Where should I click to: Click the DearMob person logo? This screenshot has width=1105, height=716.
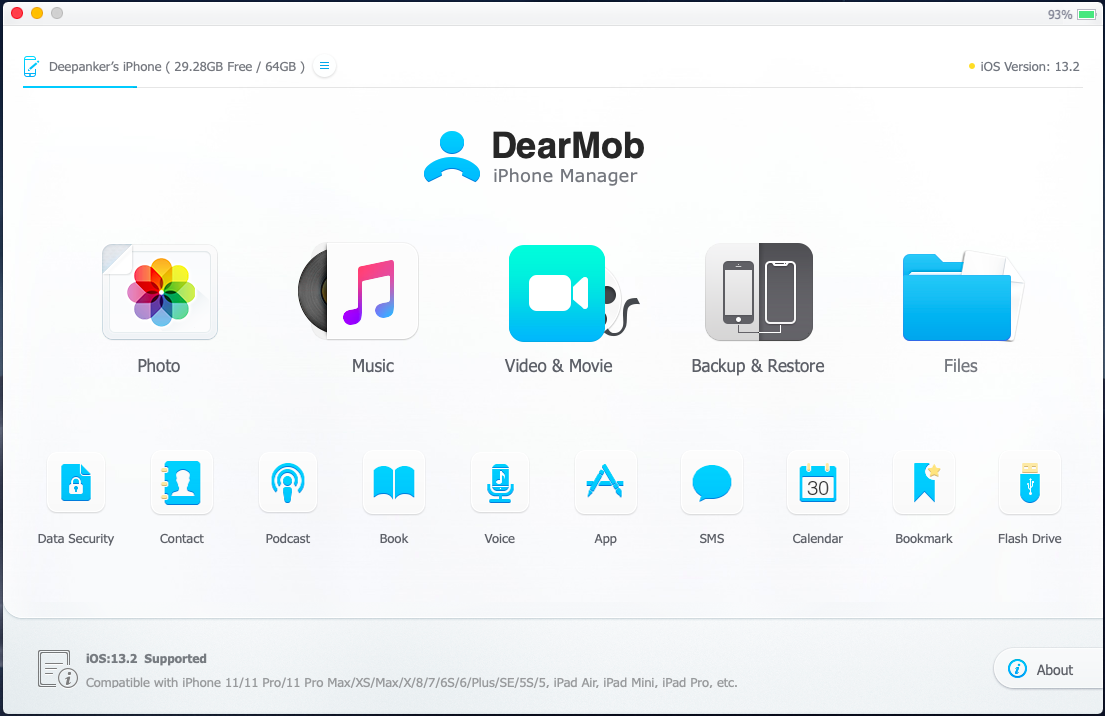tap(452, 157)
